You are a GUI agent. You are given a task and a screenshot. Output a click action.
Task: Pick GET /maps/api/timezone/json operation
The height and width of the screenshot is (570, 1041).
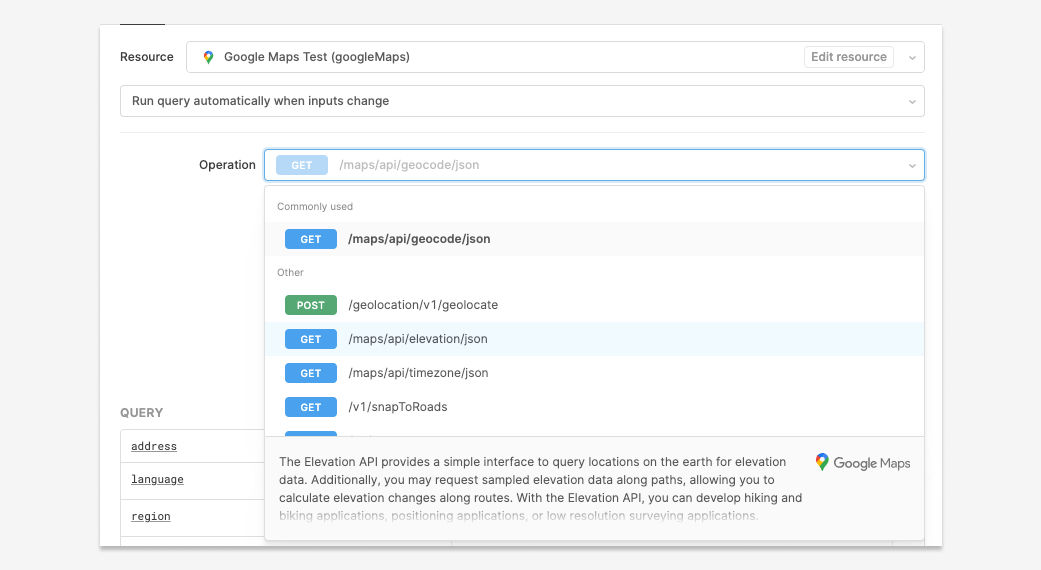tap(594, 373)
